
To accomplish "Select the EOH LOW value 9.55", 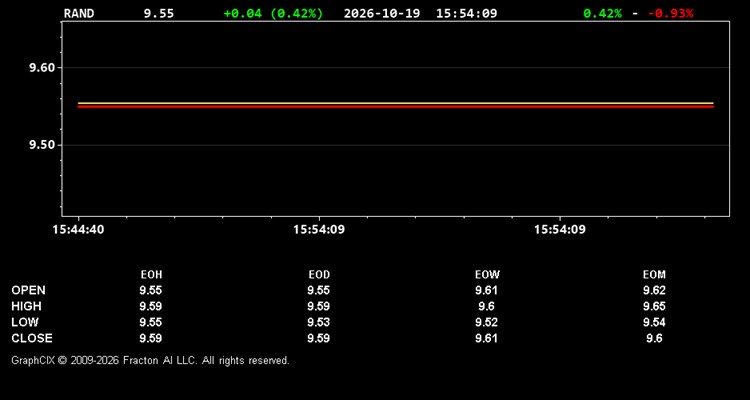I will (x=151, y=322).
